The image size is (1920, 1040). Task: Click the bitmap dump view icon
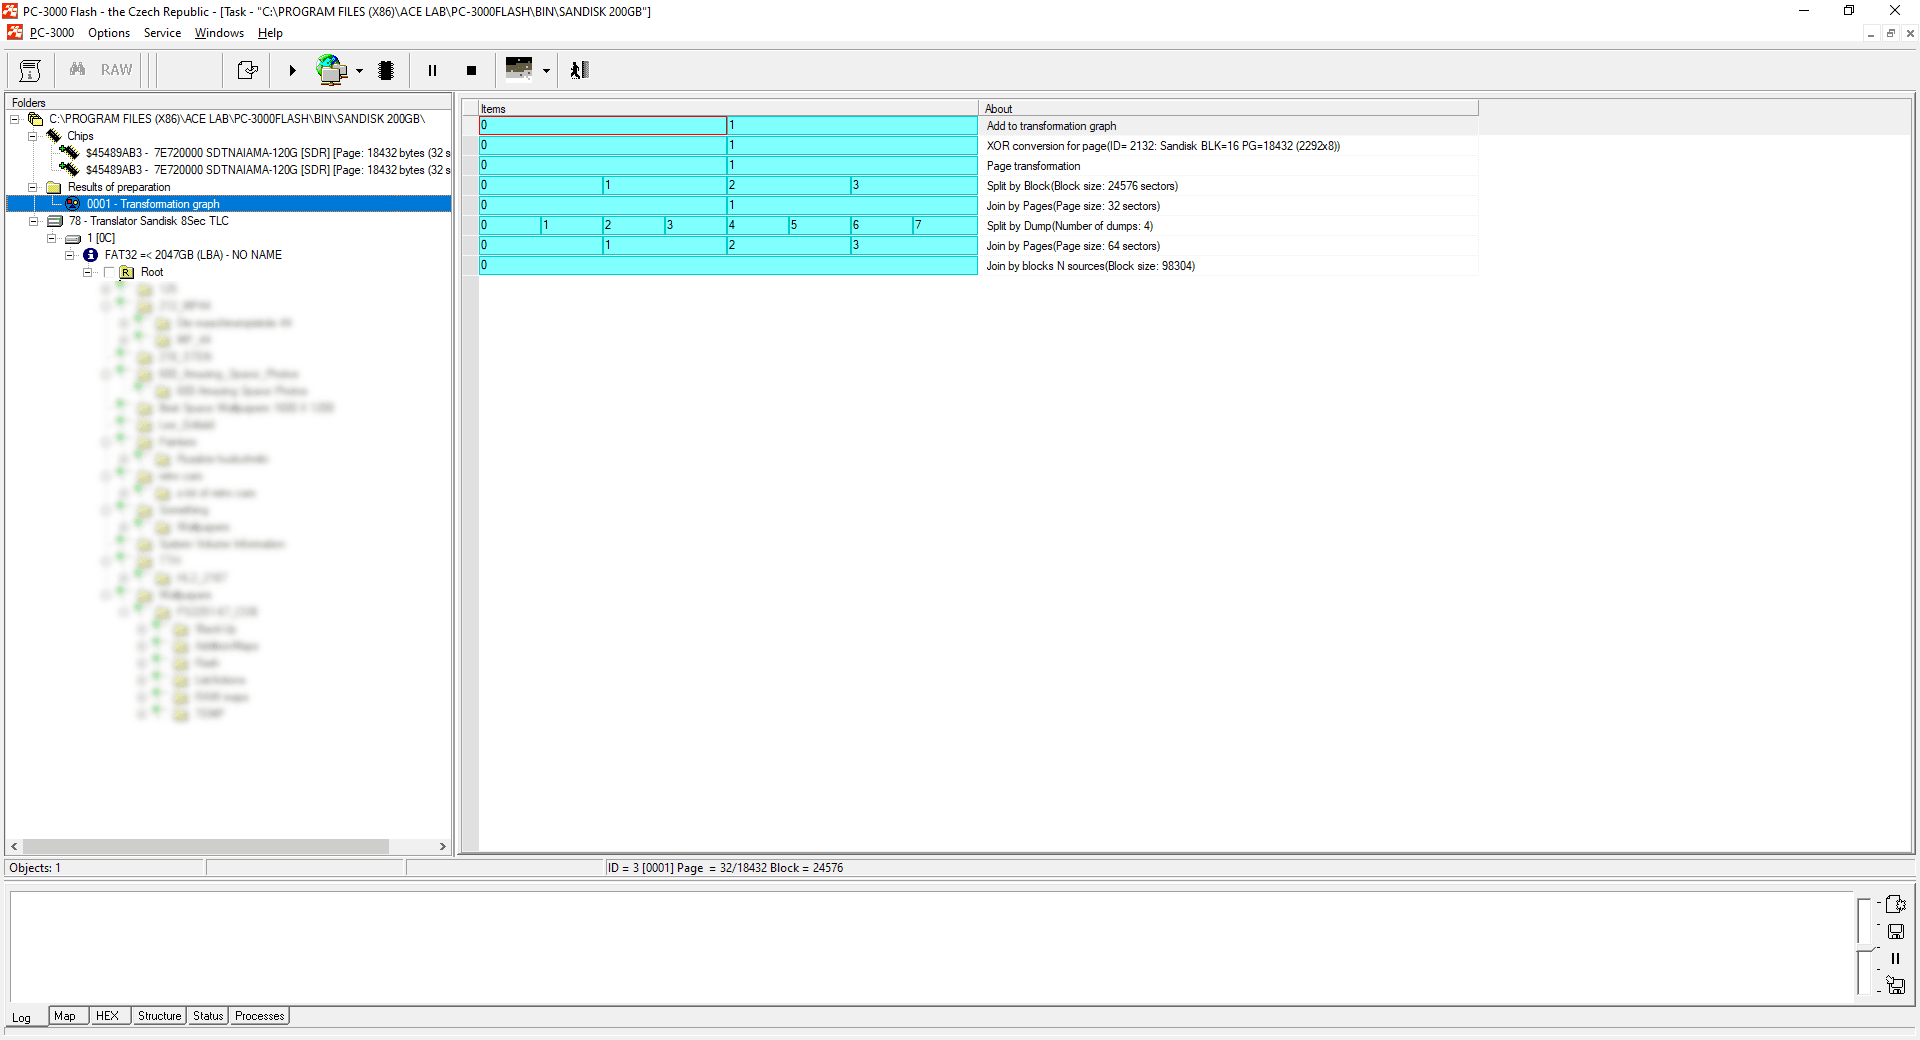click(519, 68)
